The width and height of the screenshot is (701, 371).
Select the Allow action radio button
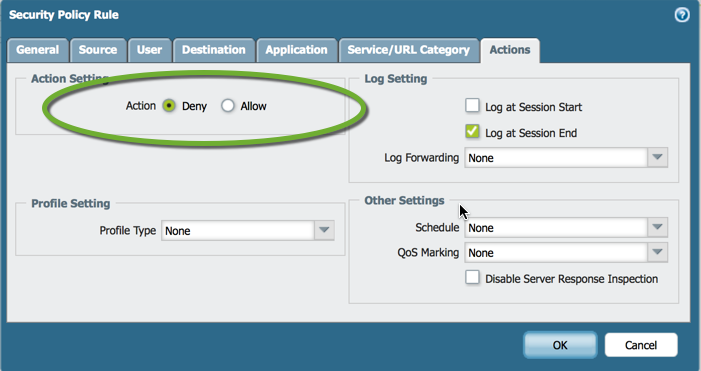click(x=228, y=105)
